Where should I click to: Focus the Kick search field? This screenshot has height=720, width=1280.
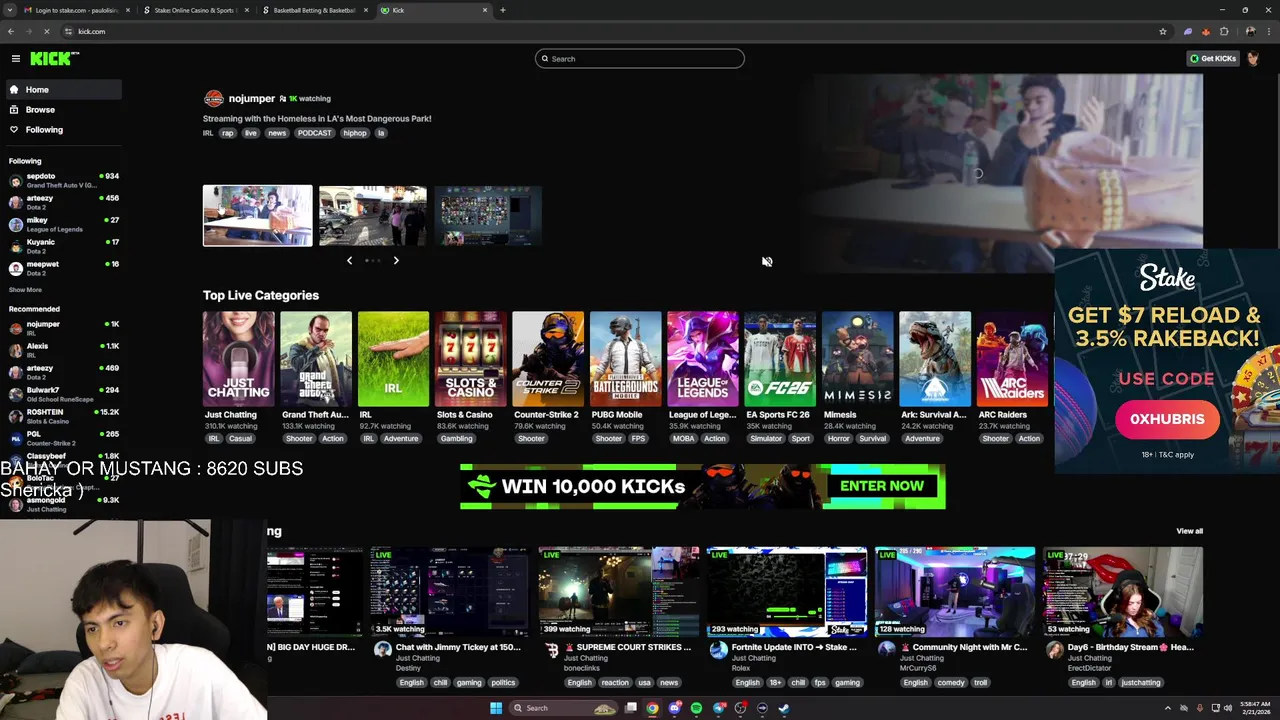(x=640, y=59)
